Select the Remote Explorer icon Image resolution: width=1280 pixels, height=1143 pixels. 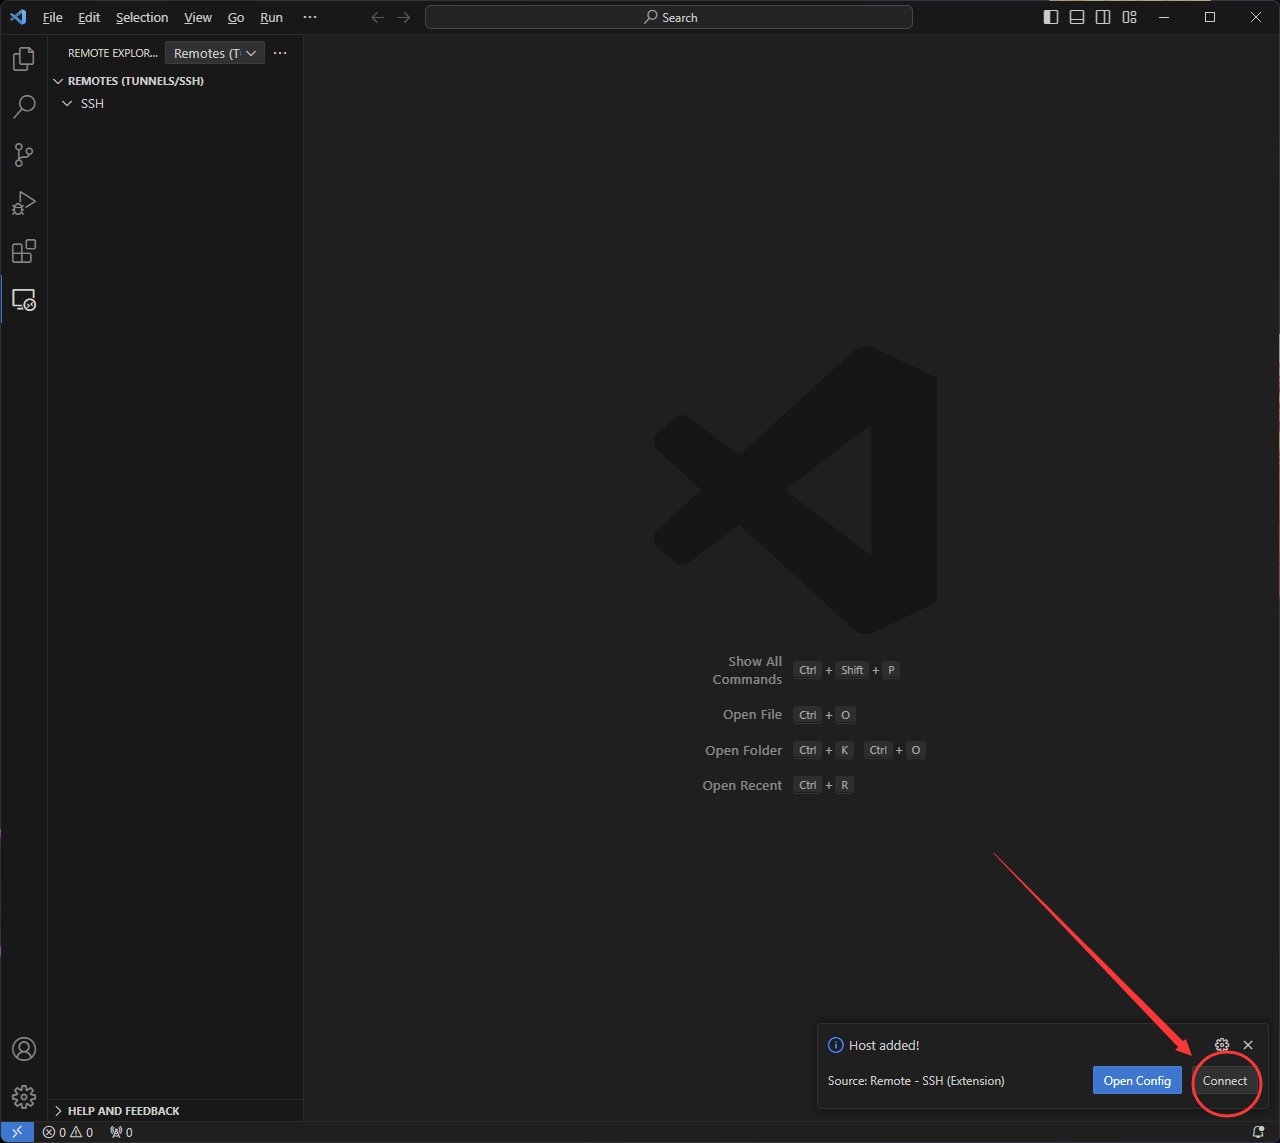click(x=24, y=299)
